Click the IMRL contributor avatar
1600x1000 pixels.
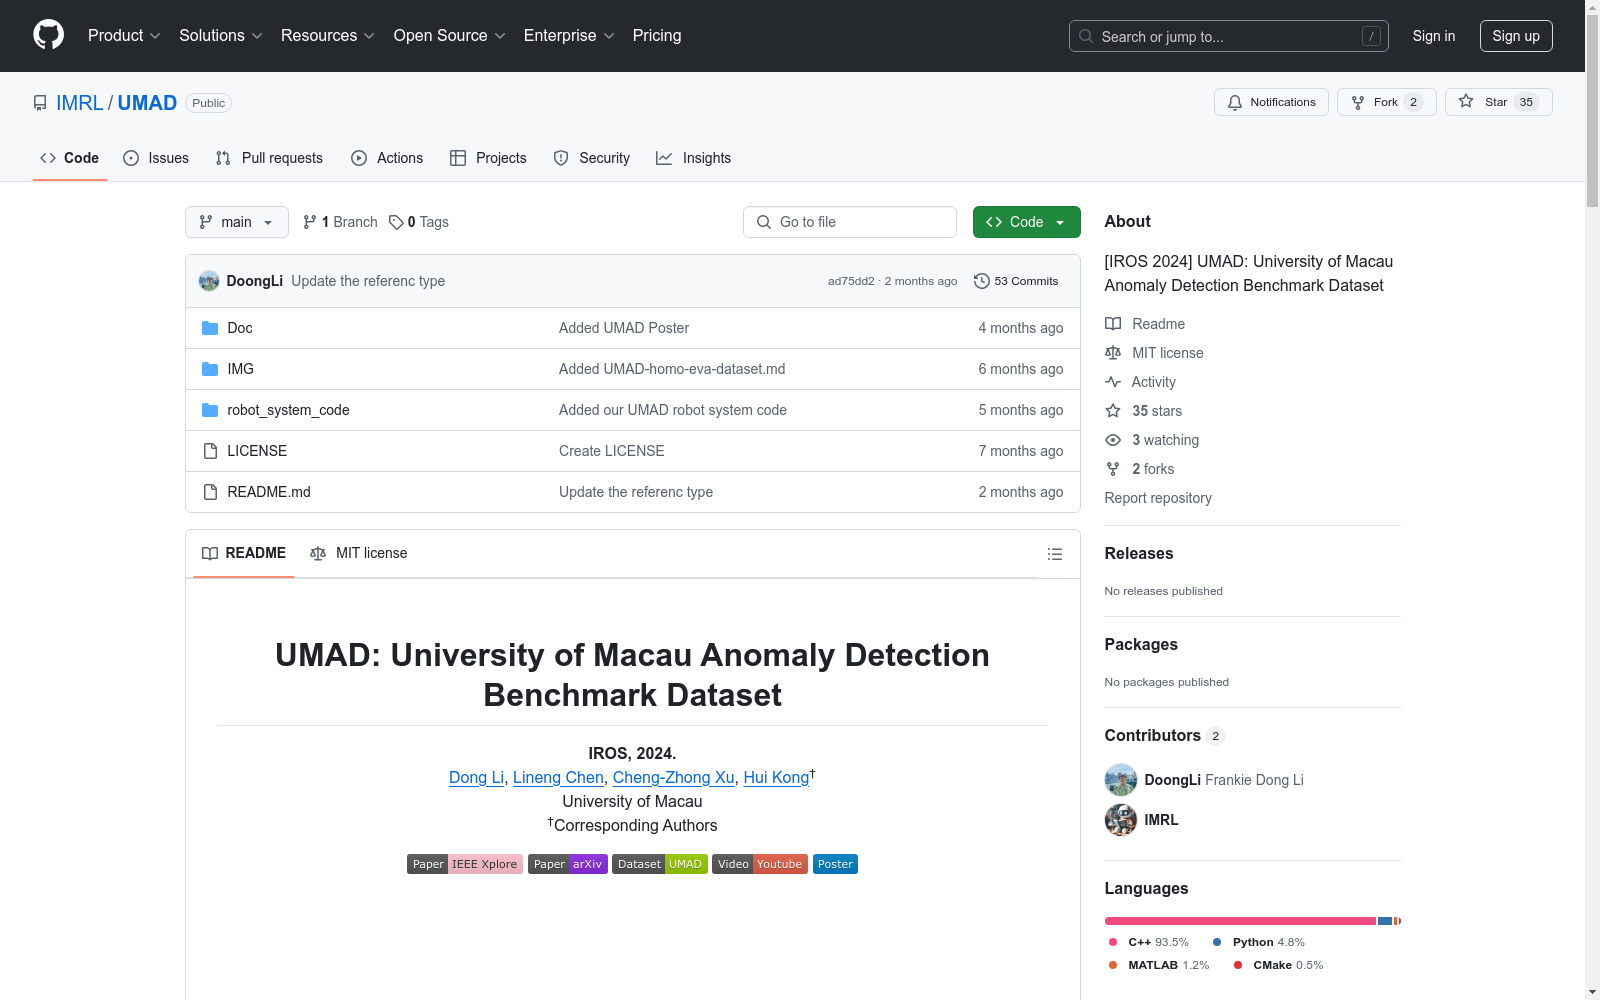click(1120, 820)
